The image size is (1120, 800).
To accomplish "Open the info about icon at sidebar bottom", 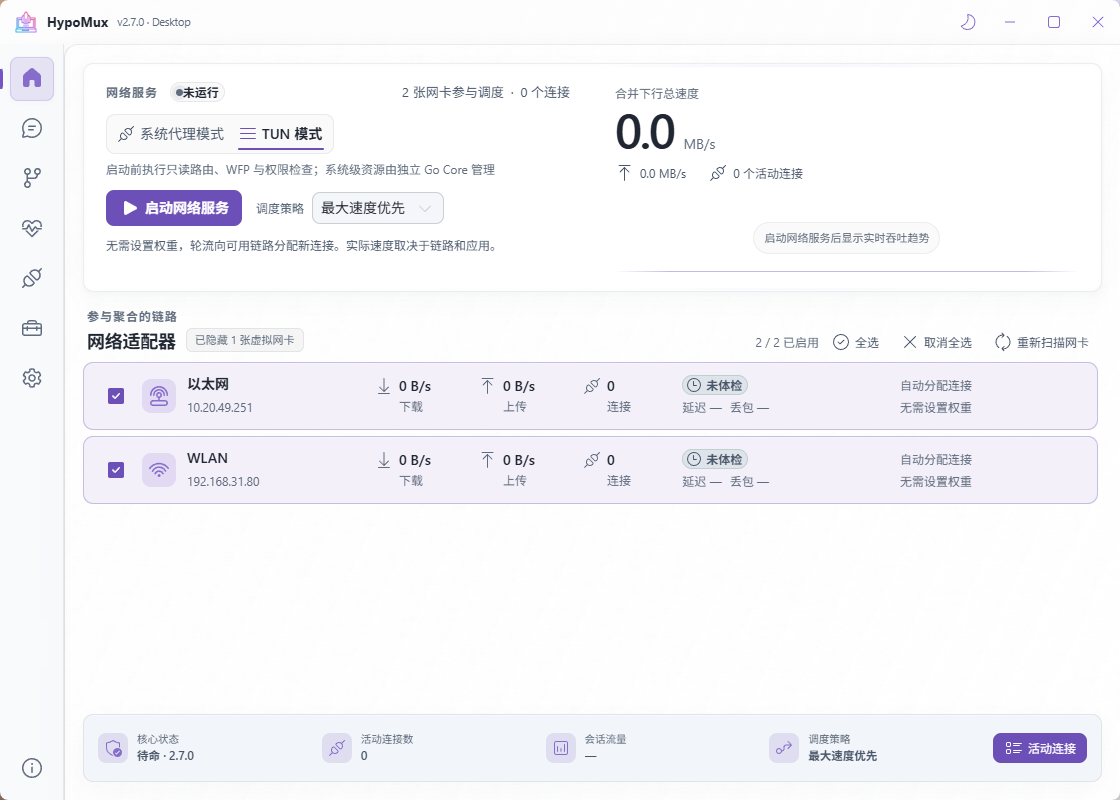I will (x=32, y=768).
